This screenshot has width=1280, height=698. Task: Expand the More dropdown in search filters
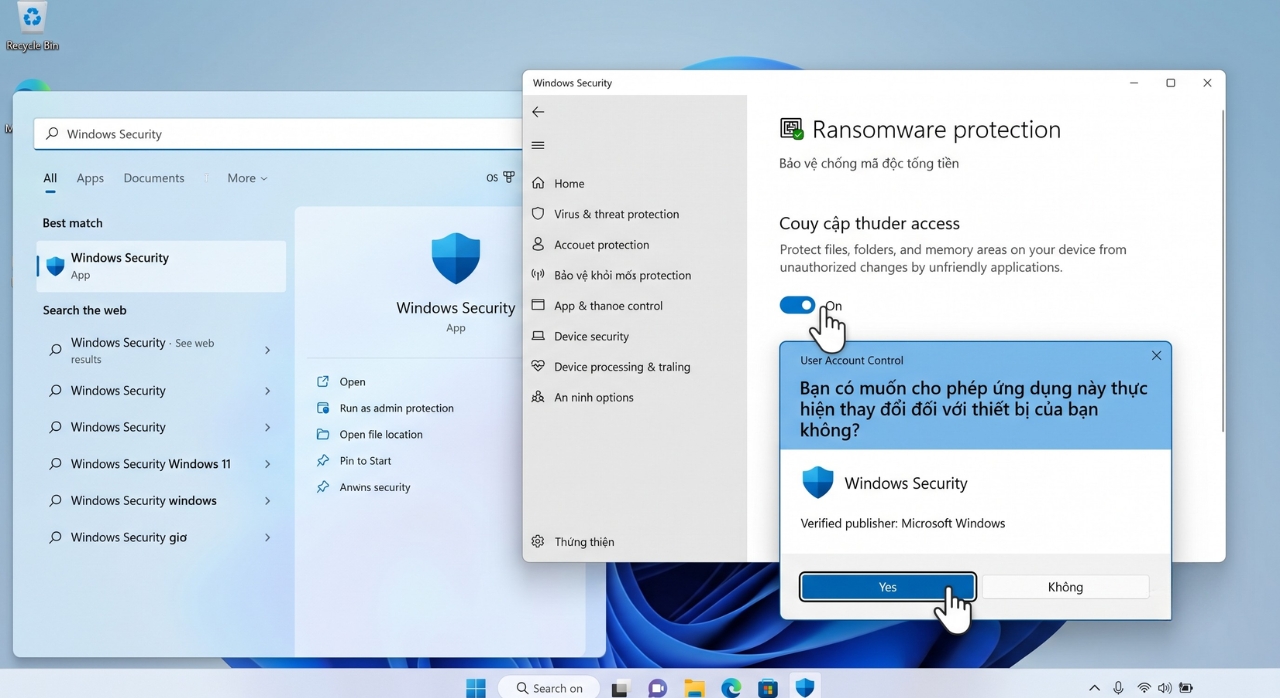[x=247, y=178]
